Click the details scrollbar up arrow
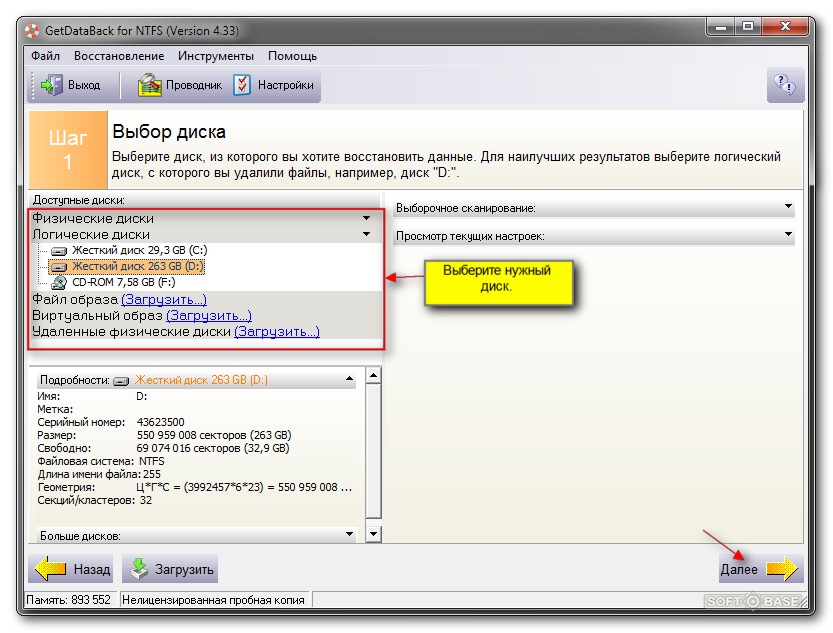Image resolution: width=833 pixels, height=633 pixels. coord(373,375)
